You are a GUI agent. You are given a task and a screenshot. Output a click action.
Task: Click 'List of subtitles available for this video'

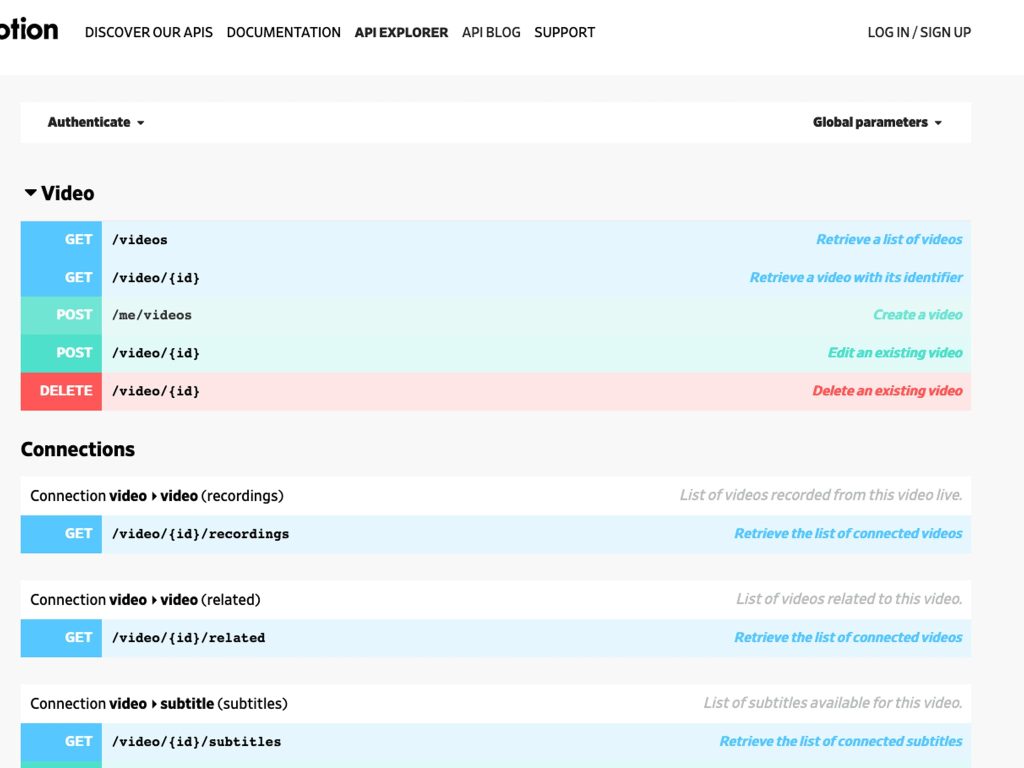[x=833, y=703]
